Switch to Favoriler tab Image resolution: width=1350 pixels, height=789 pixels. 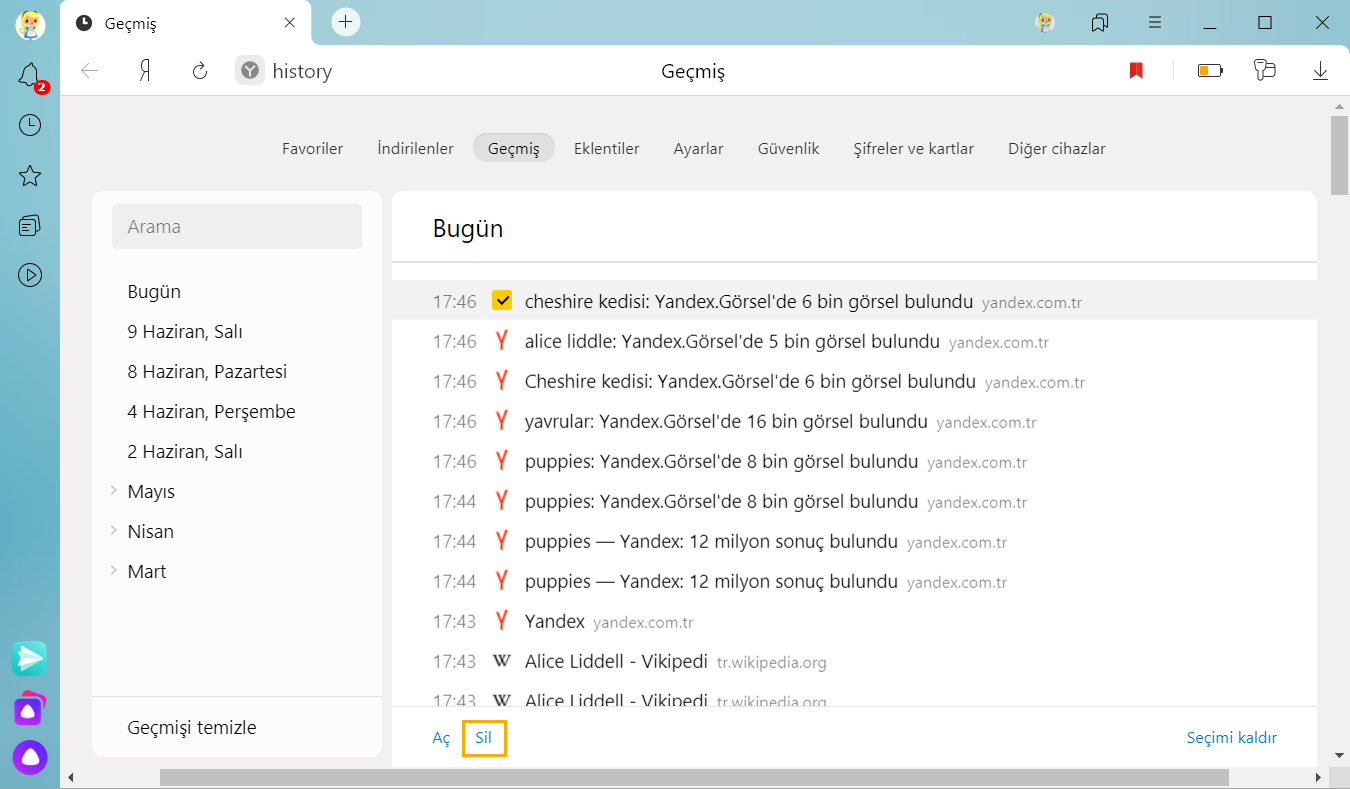tap(312, 148)
